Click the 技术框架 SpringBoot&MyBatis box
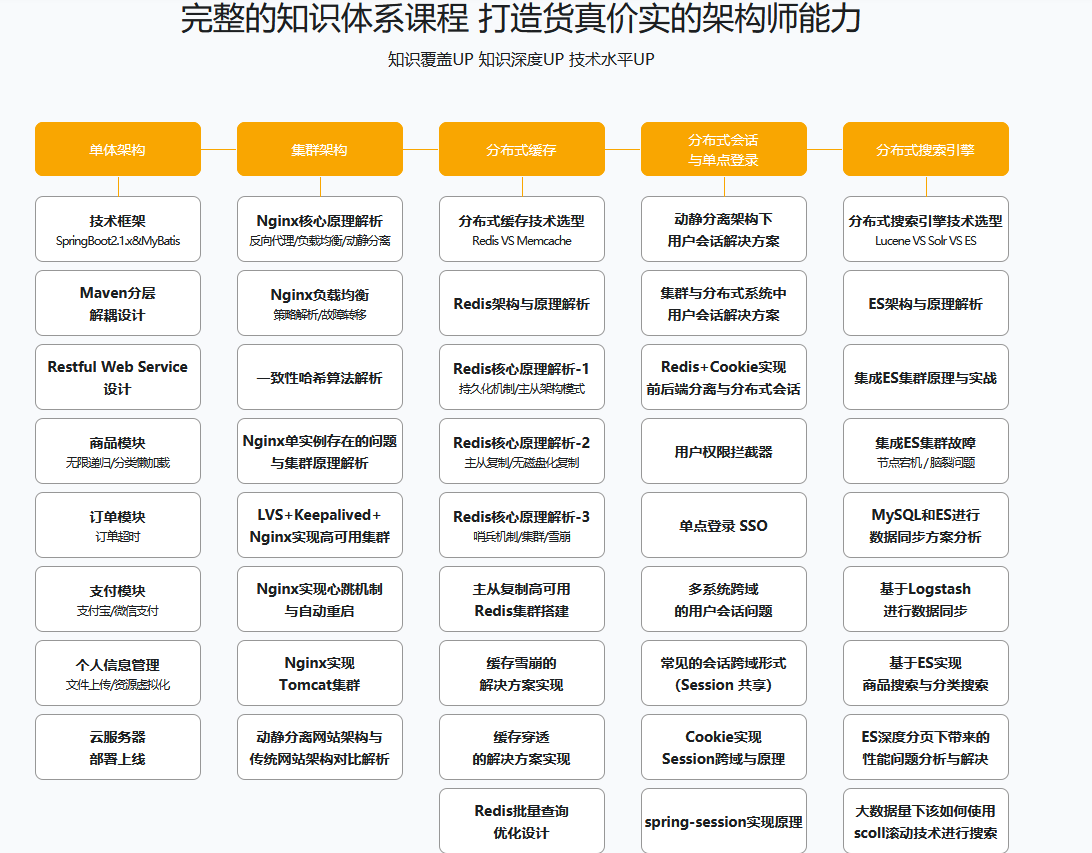The image size is (1092, 853). coord(118,229)
